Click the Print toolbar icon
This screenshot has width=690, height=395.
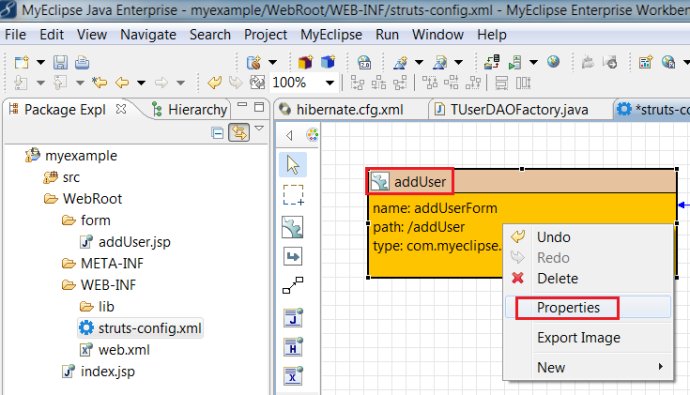coord(81,62)
